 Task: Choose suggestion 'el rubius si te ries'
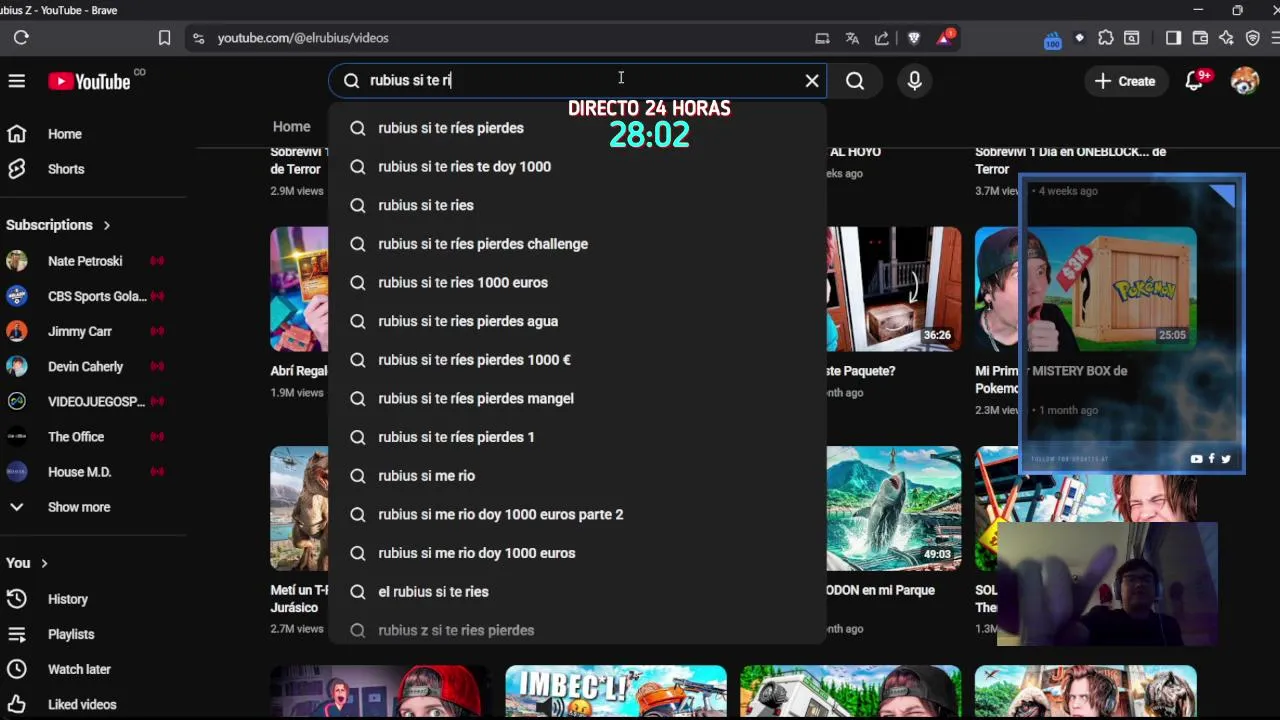577,592
